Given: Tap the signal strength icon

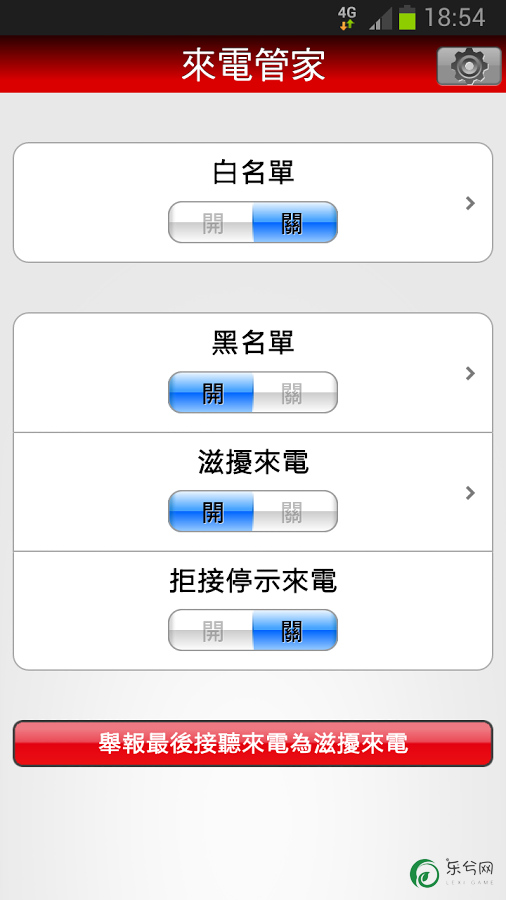Looking at the screenshot, I should pyautogui.click(x=380, y=18).
